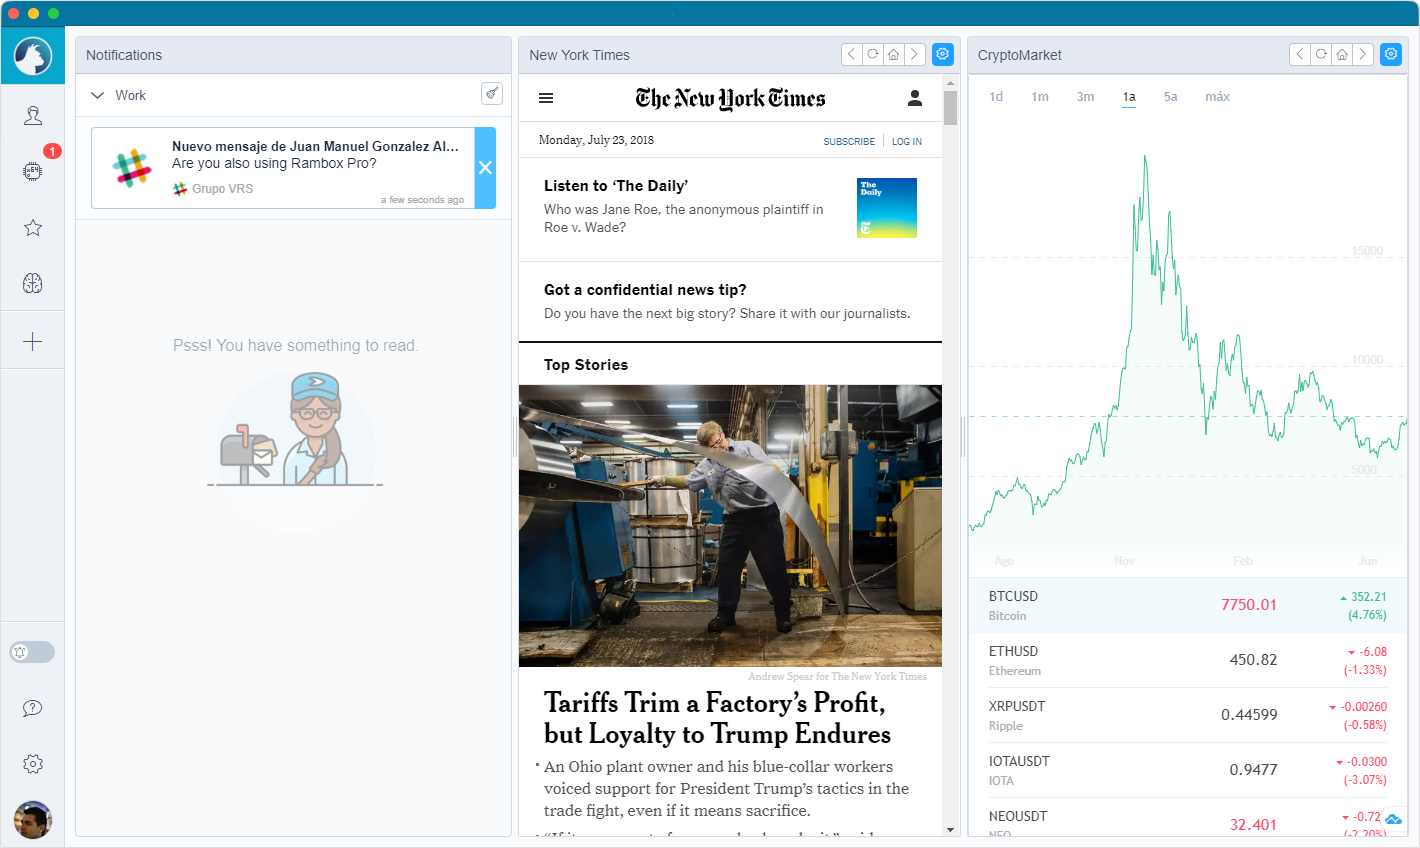This screenshot has height=848, width=1420.
Task: Toggle the do-not-disturb switch in sidebar
Action: point(32,652)
